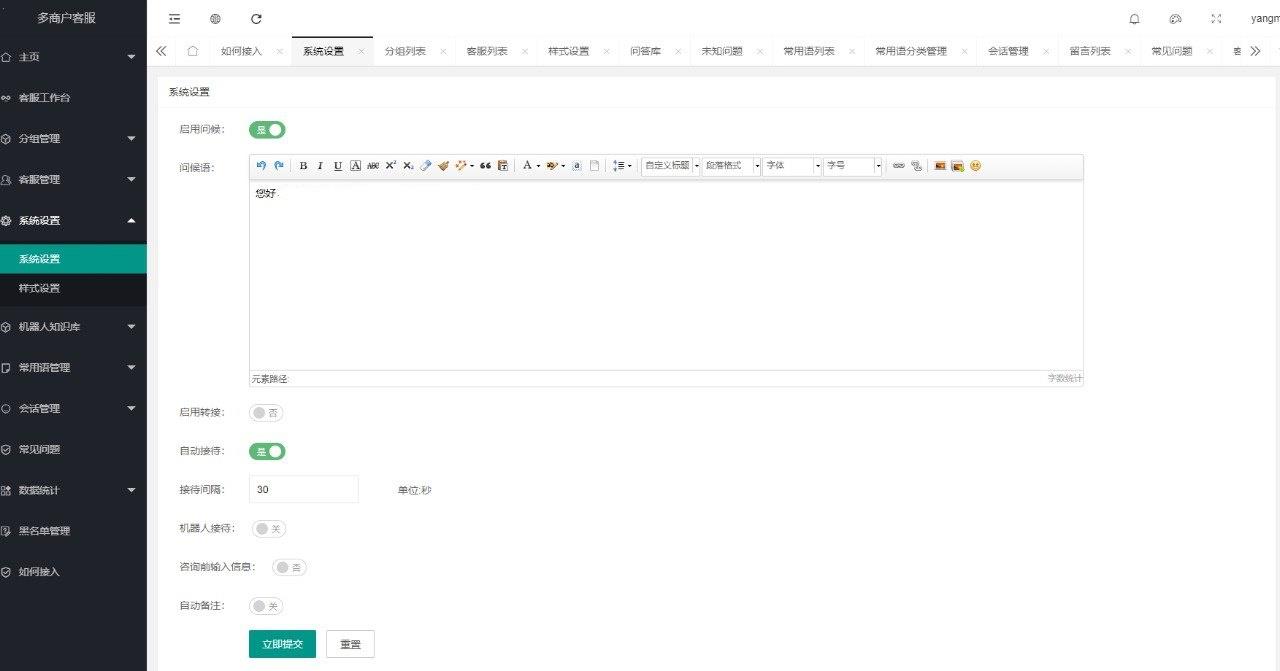Open the 字号 font size dropdown
The height and width of the screenshot is (671, 1280).
coord(852,166)
